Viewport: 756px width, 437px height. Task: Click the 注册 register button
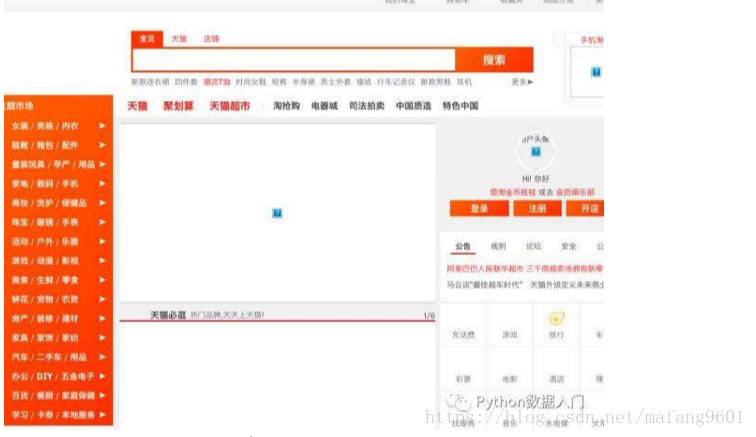[x=537, y=208]
